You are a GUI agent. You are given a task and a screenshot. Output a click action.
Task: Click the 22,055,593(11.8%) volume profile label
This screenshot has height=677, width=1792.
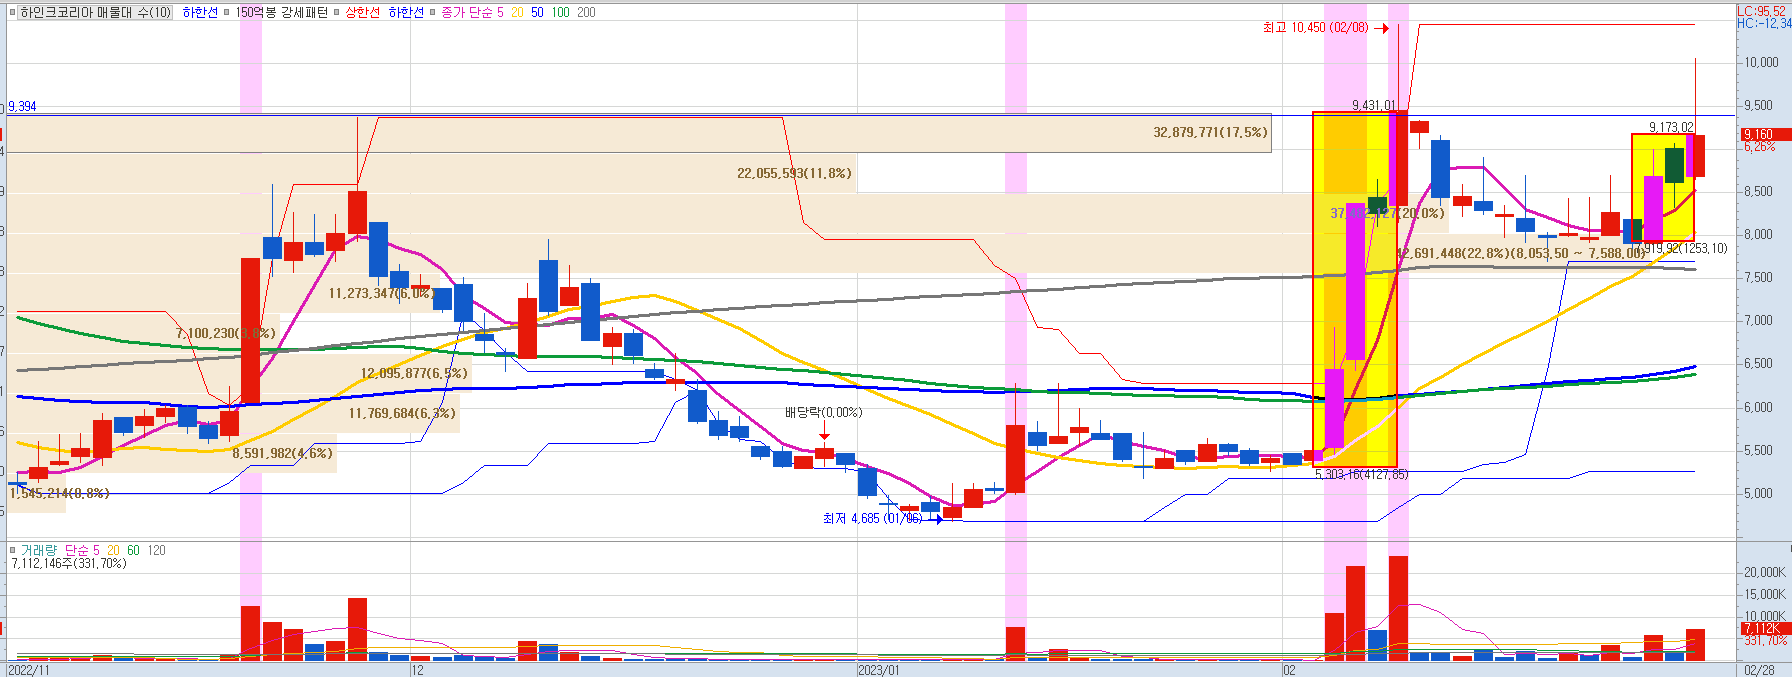tap(794, 173)
